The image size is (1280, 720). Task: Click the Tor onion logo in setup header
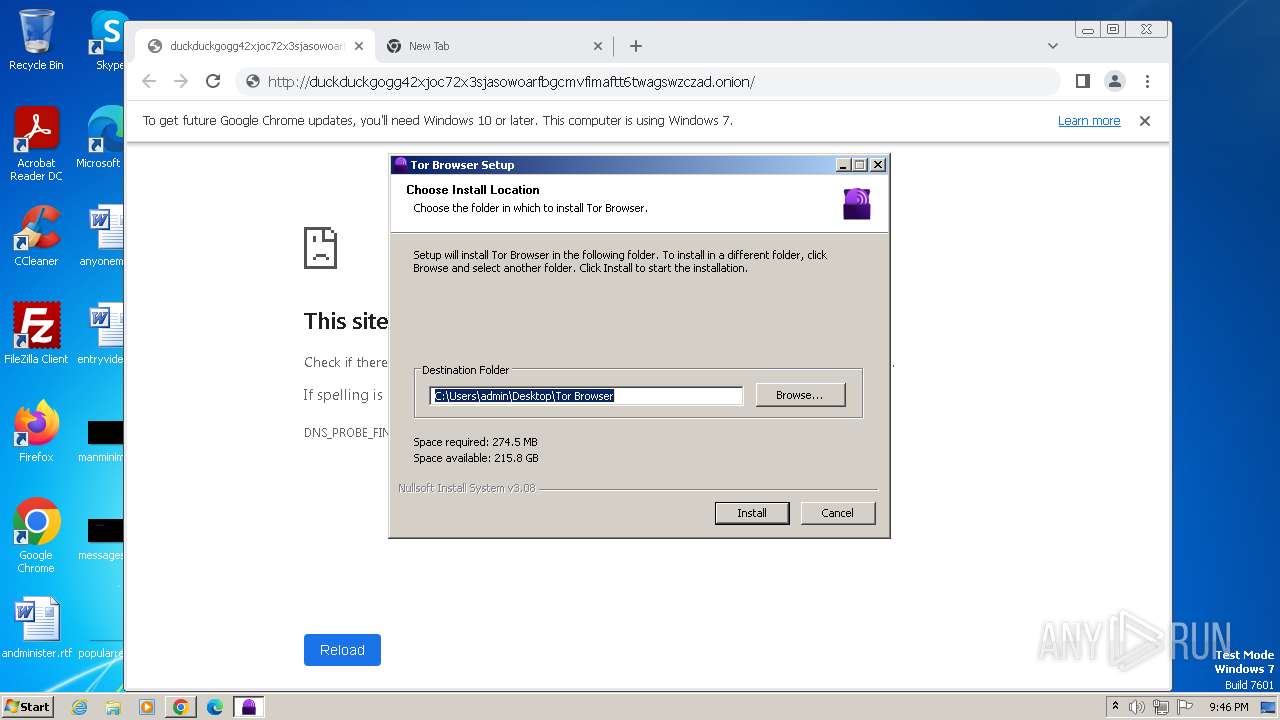coord(857,203)
